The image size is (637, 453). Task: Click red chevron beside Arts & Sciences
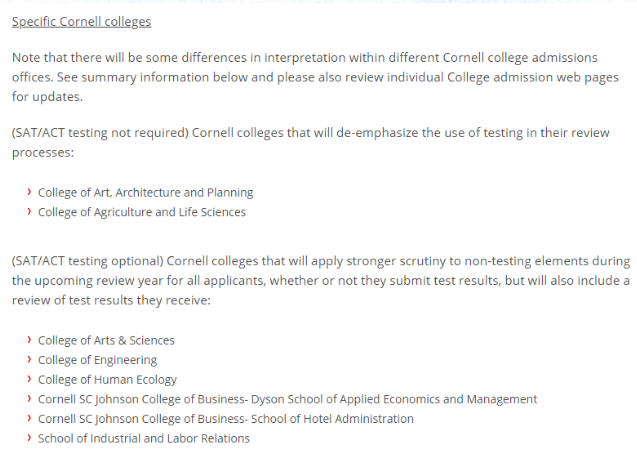(29, 340)
